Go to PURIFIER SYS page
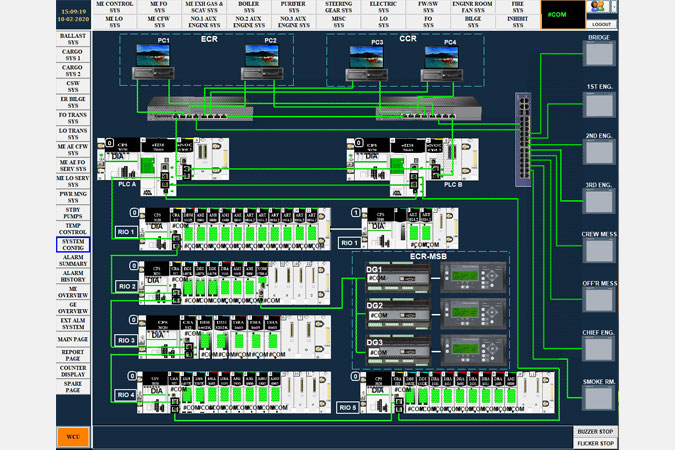 294,7
